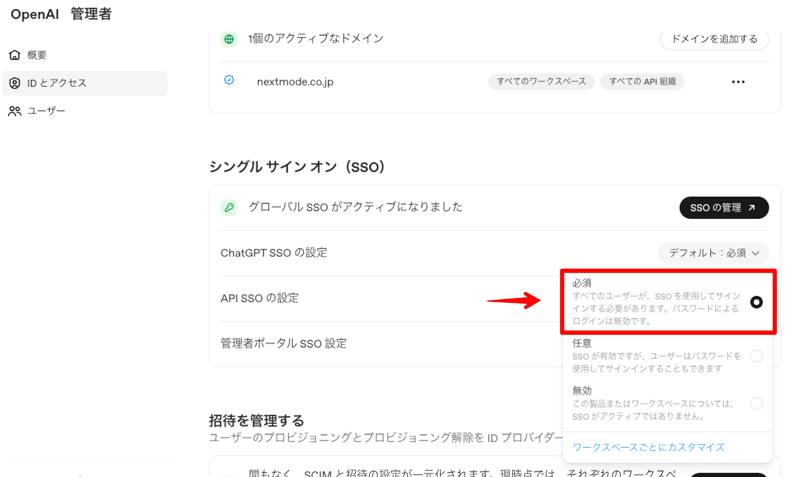Click the shield icon for ID とアクセス
The image size is (800, 477).
[x=14, y=83]
